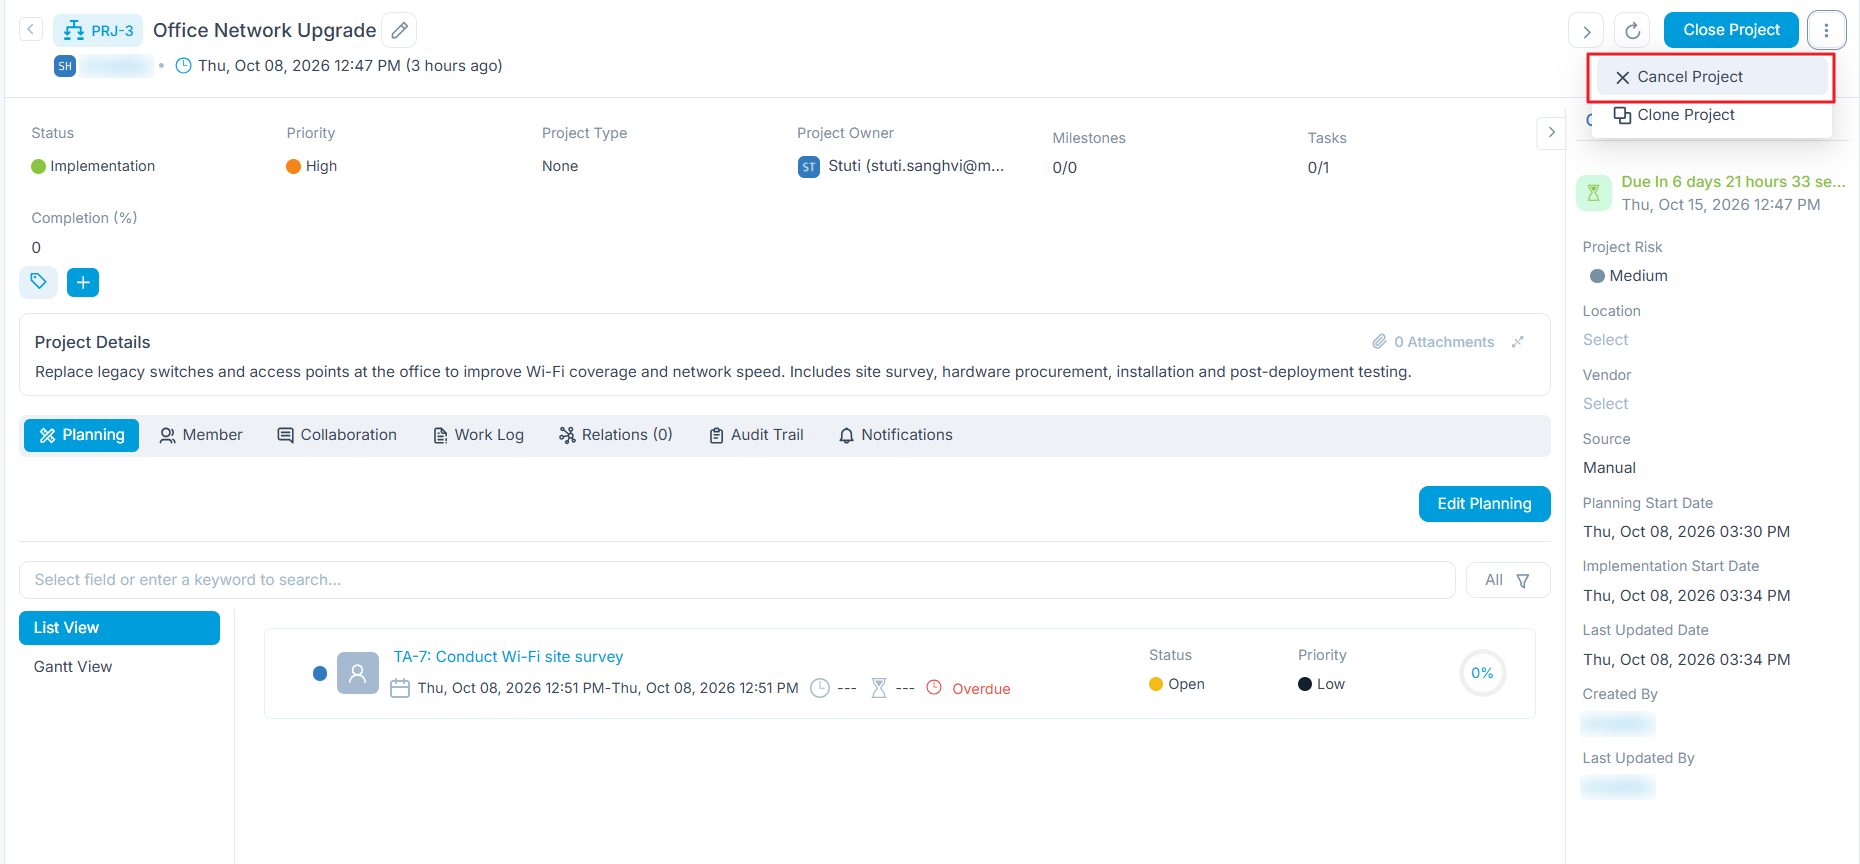The height and width of the screenshot is (864, 1860).
Task: Select a Location value
Action: click(1606, 340)
